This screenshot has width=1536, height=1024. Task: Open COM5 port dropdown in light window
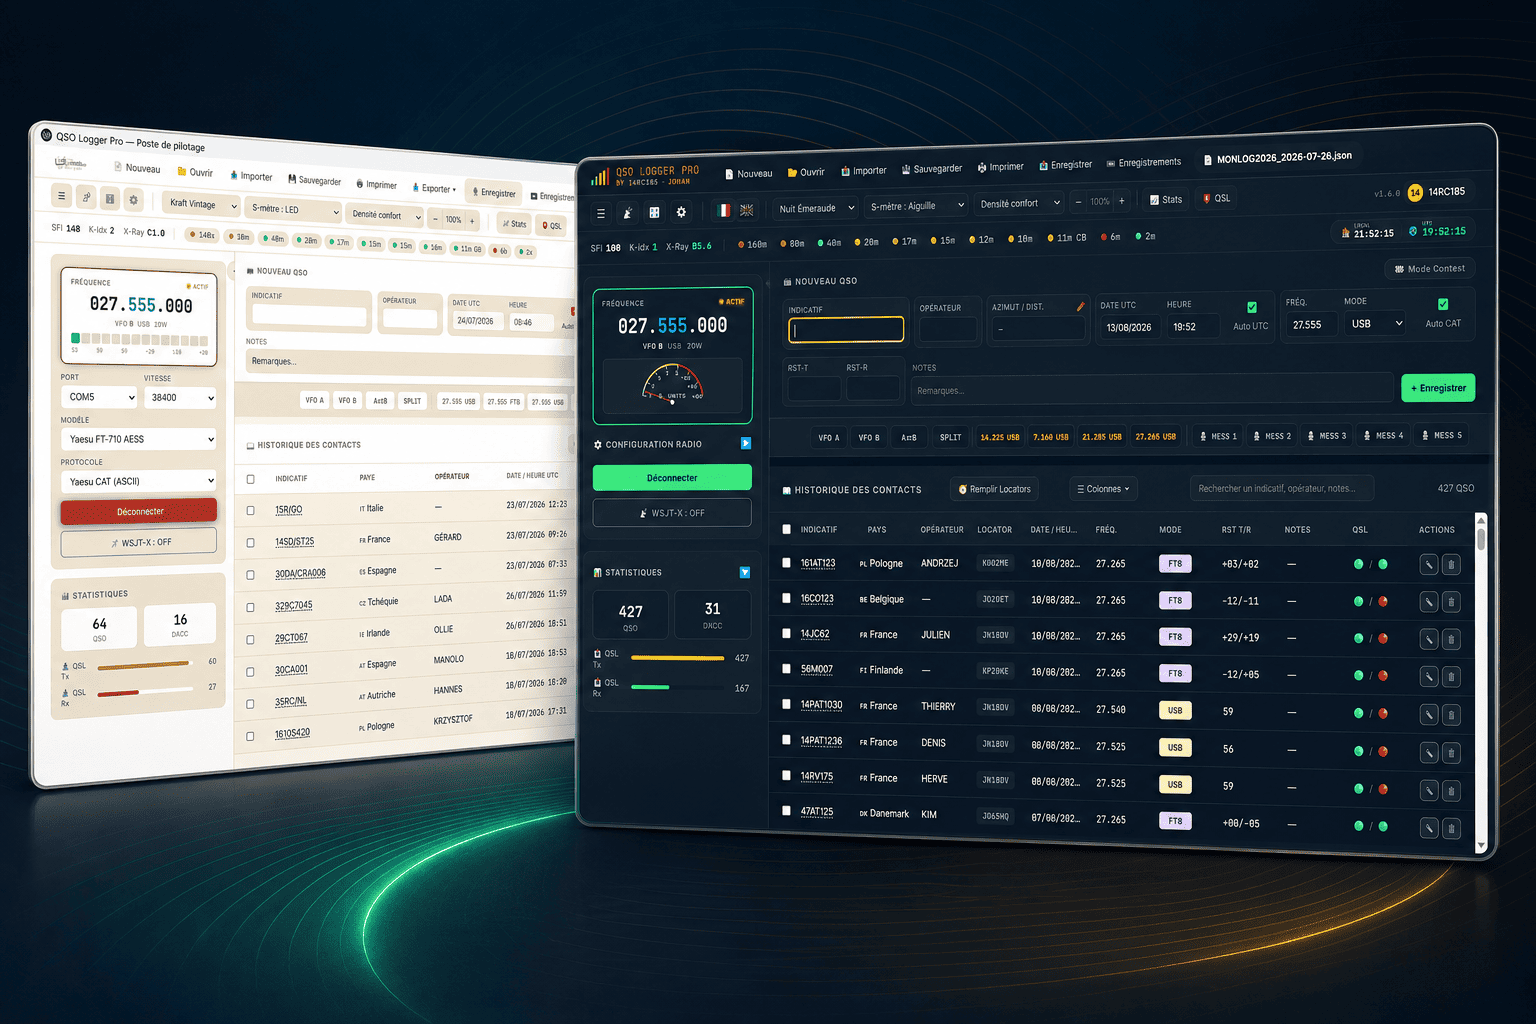click(100, 397)
